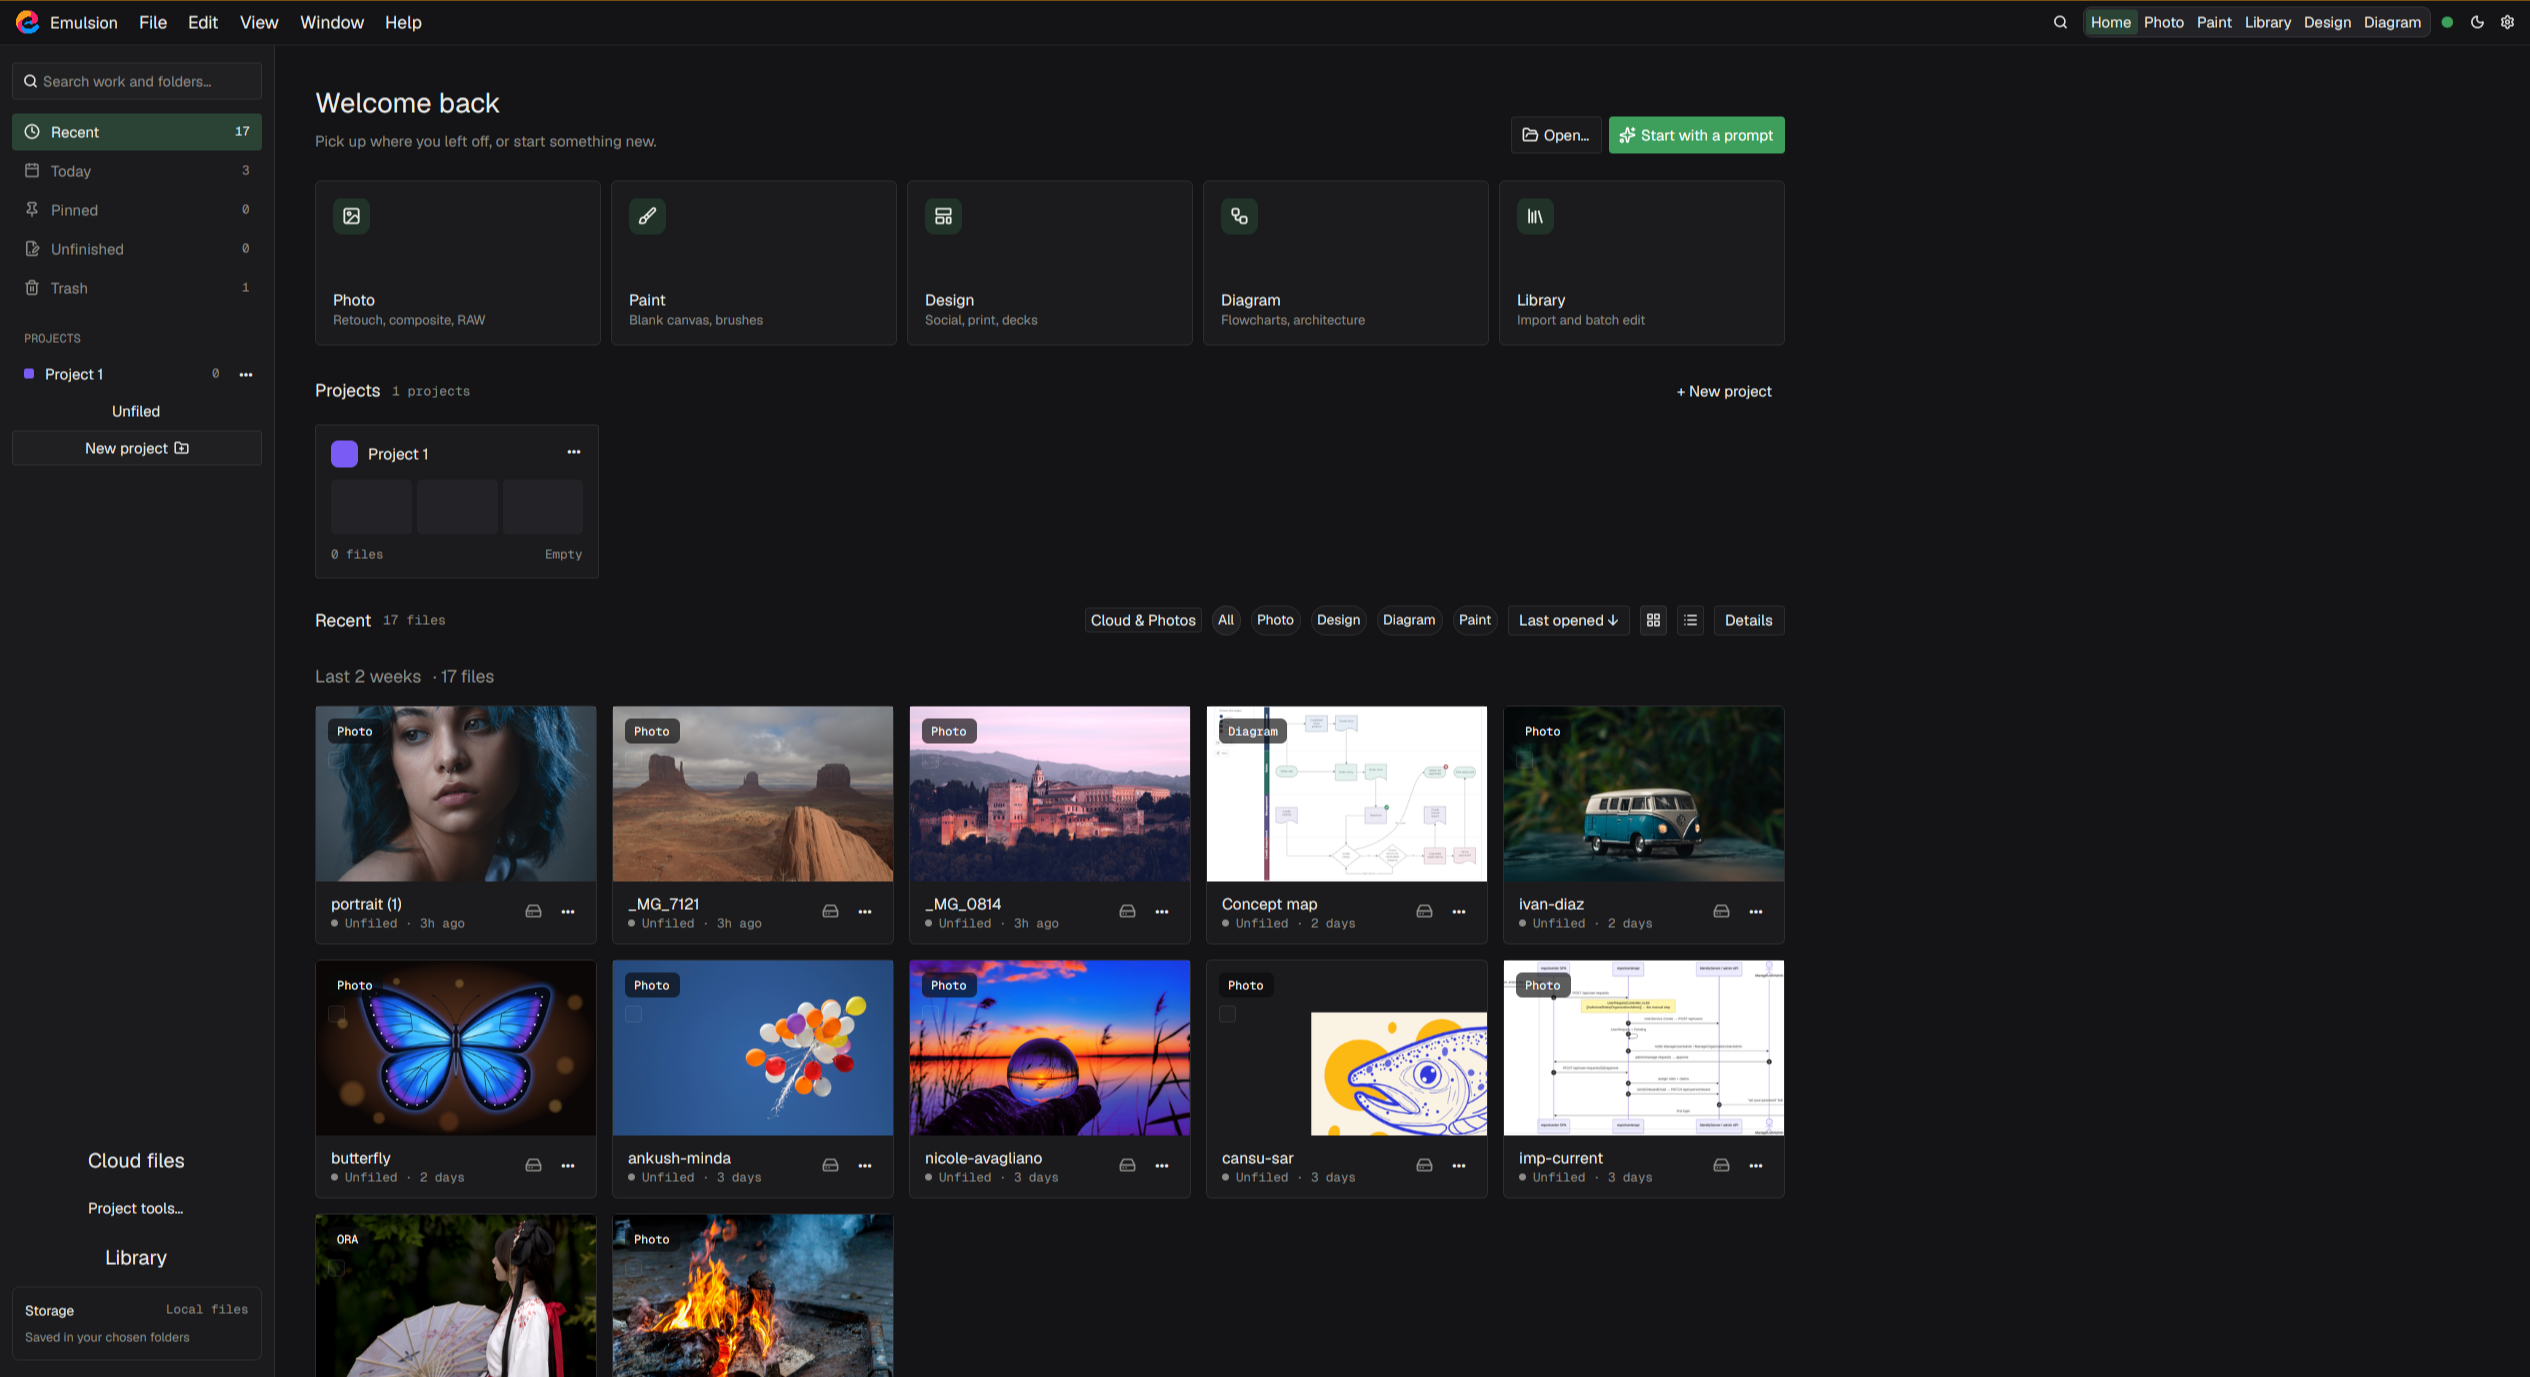Click the search magnifier in top bar
Image resolution: width=2530 pixels, height=1377 pixels.
point(2060,22)
